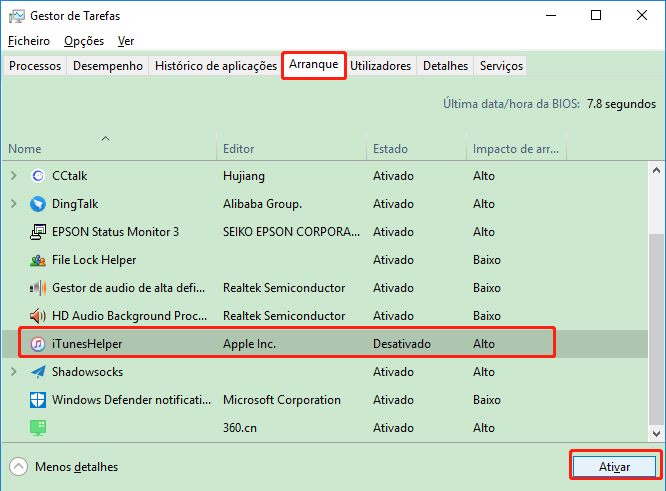Switch to the Desempenho tab

pos(108,66)
